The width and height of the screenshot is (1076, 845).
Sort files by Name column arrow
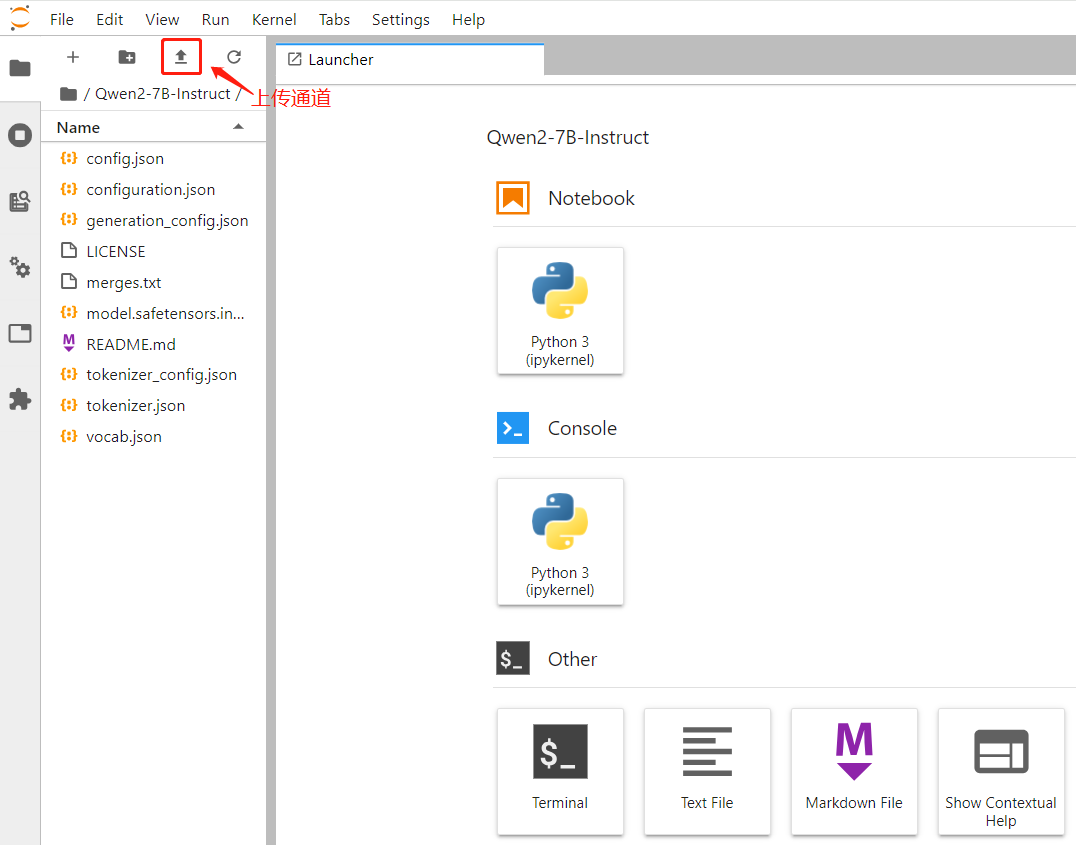tap(238, 127)
